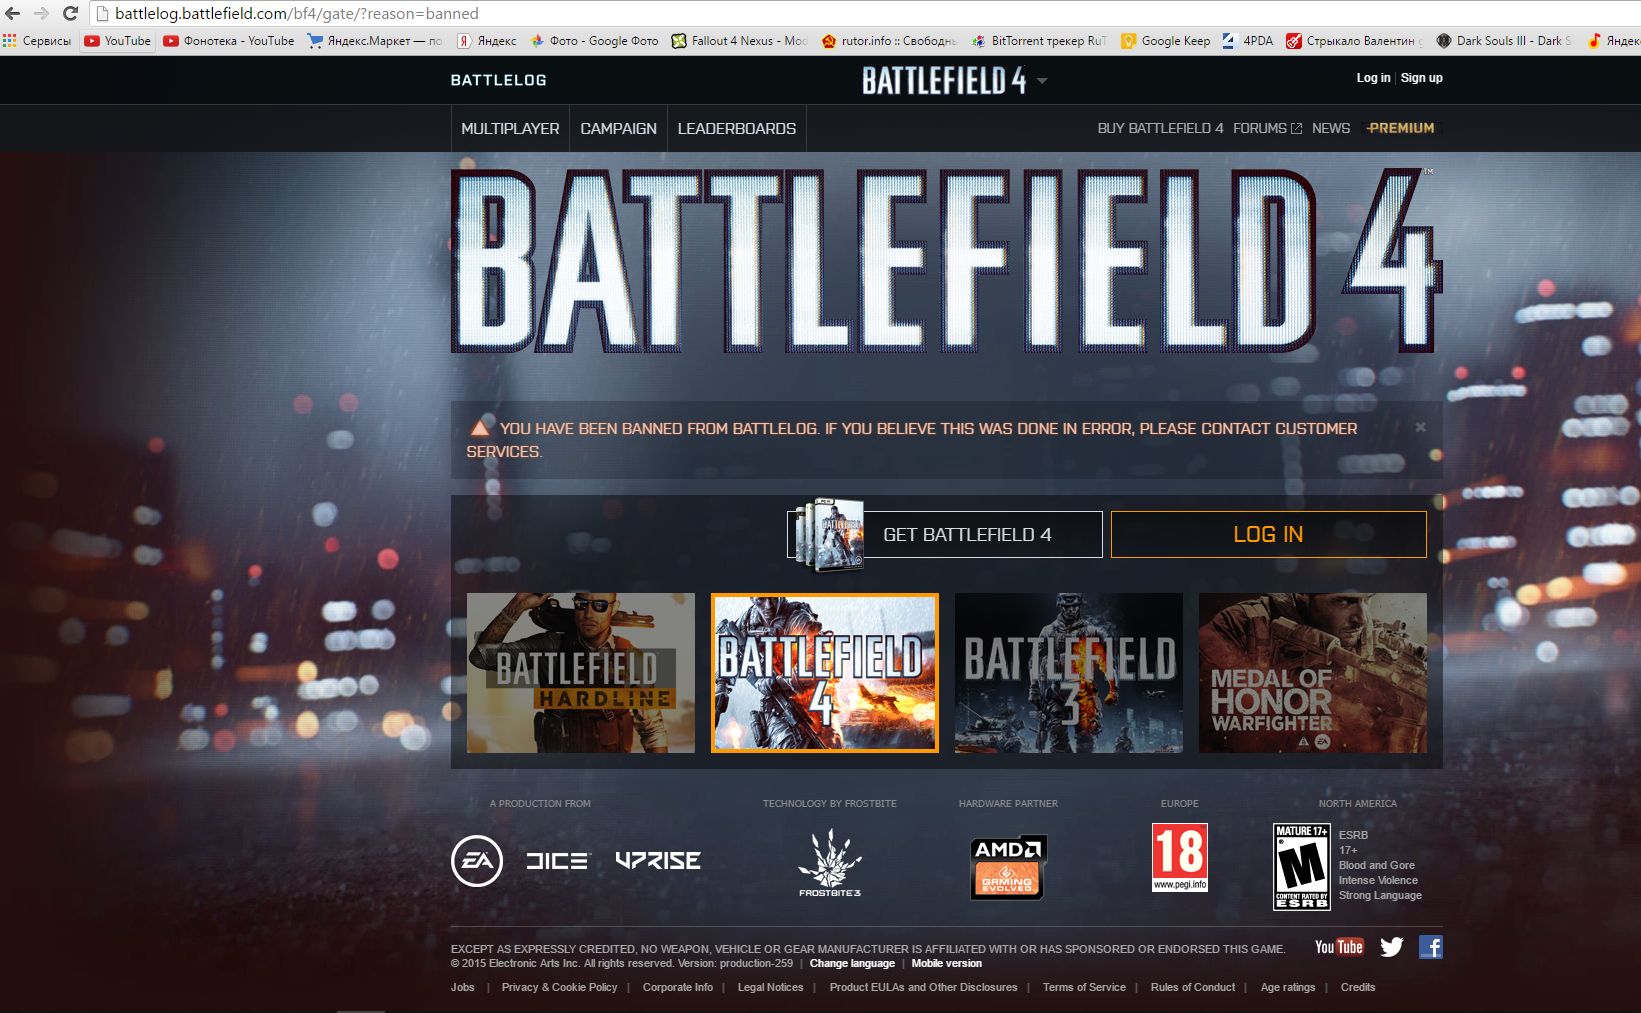Expand the Battlefield 4 game selector dropdown
The image size is (1641, 1013).
point(1042,81)
